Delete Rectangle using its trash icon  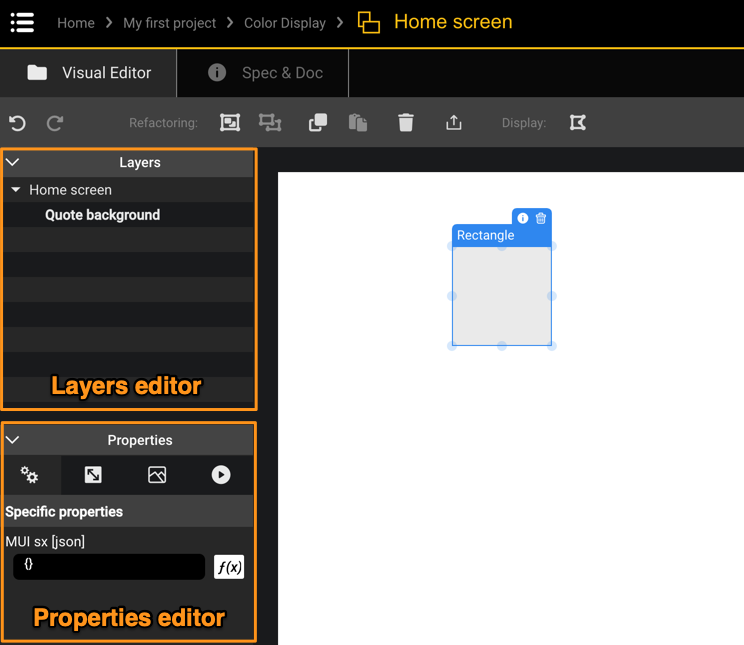coord(541,218)
